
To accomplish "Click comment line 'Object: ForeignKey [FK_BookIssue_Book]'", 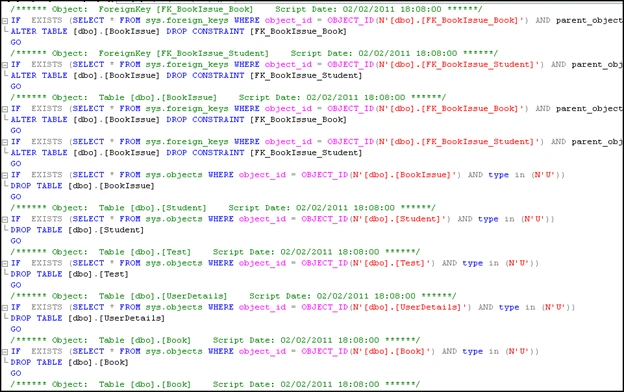I will (x=246, y=9).
